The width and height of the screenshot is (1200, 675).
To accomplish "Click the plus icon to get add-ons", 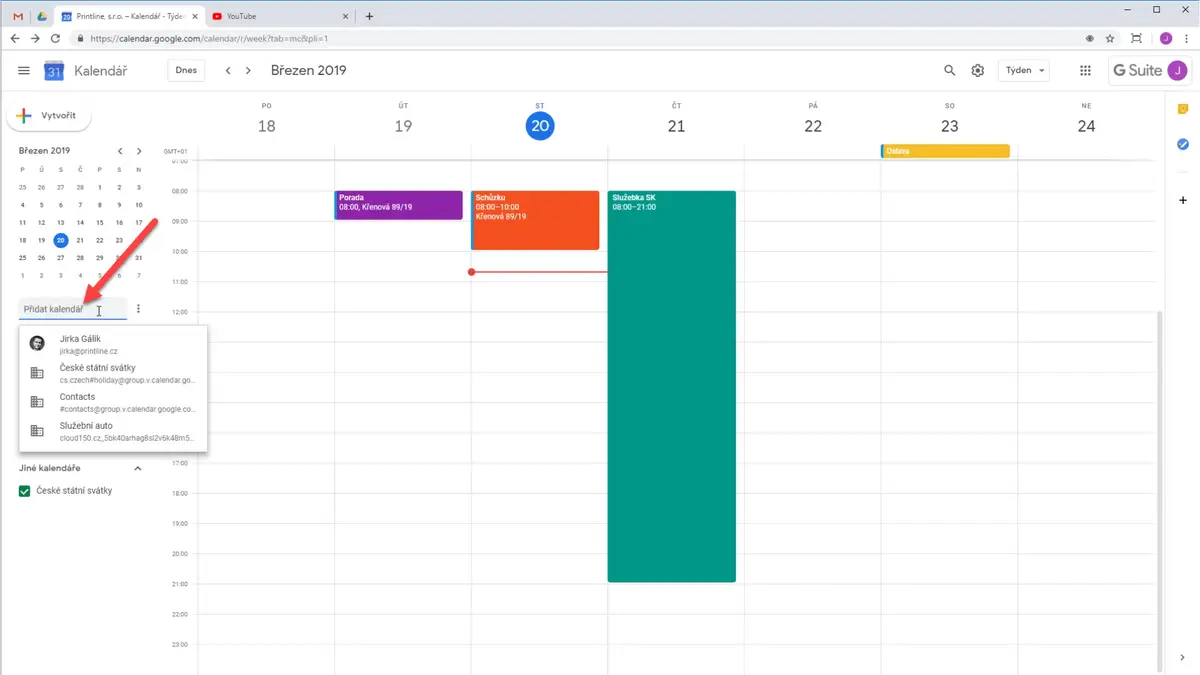I will [x=1183, y=201].
